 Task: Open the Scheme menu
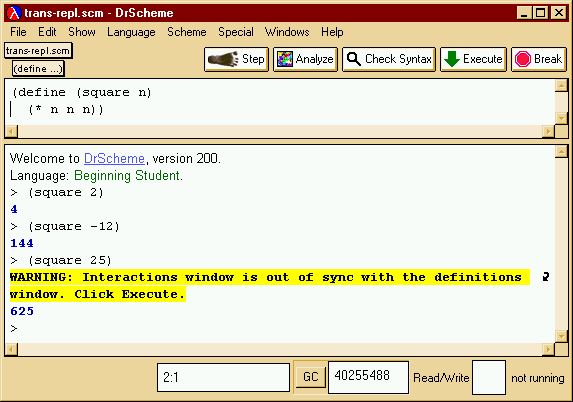click(187, 32)
